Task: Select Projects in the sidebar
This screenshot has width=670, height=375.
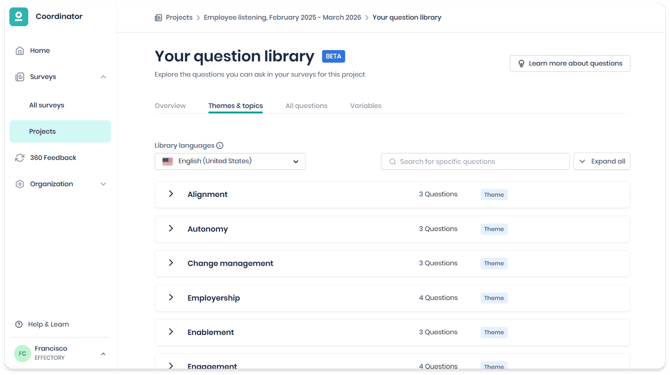Action: coord(60,131)
